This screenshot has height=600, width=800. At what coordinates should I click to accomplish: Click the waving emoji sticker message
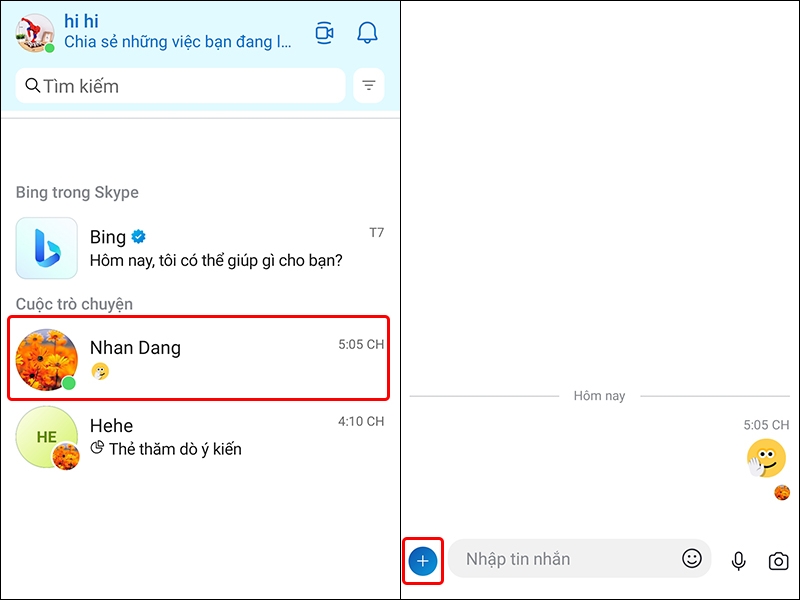point(763,458)
